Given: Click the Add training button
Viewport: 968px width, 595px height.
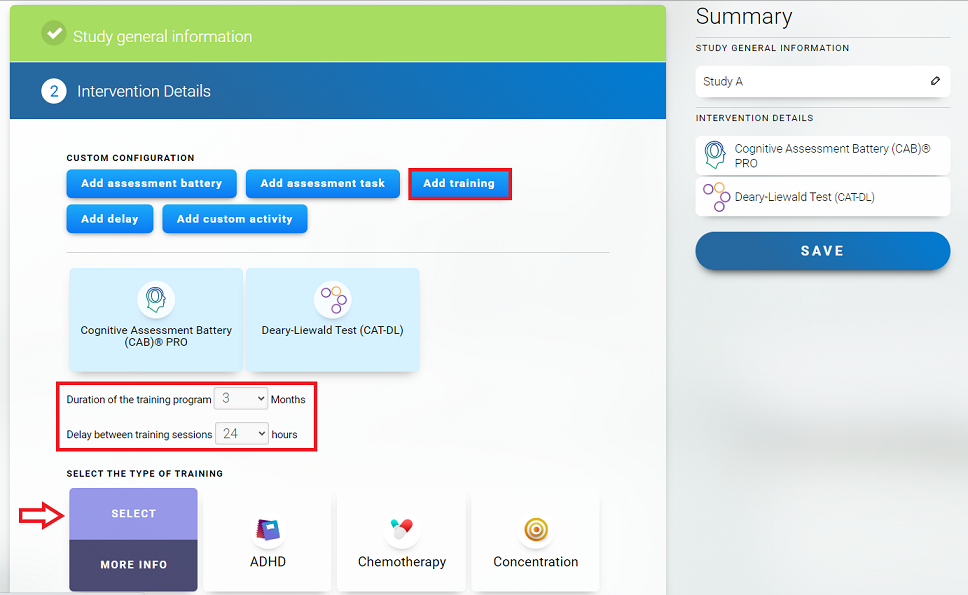Looking at the screenshot, I should 459,184.
